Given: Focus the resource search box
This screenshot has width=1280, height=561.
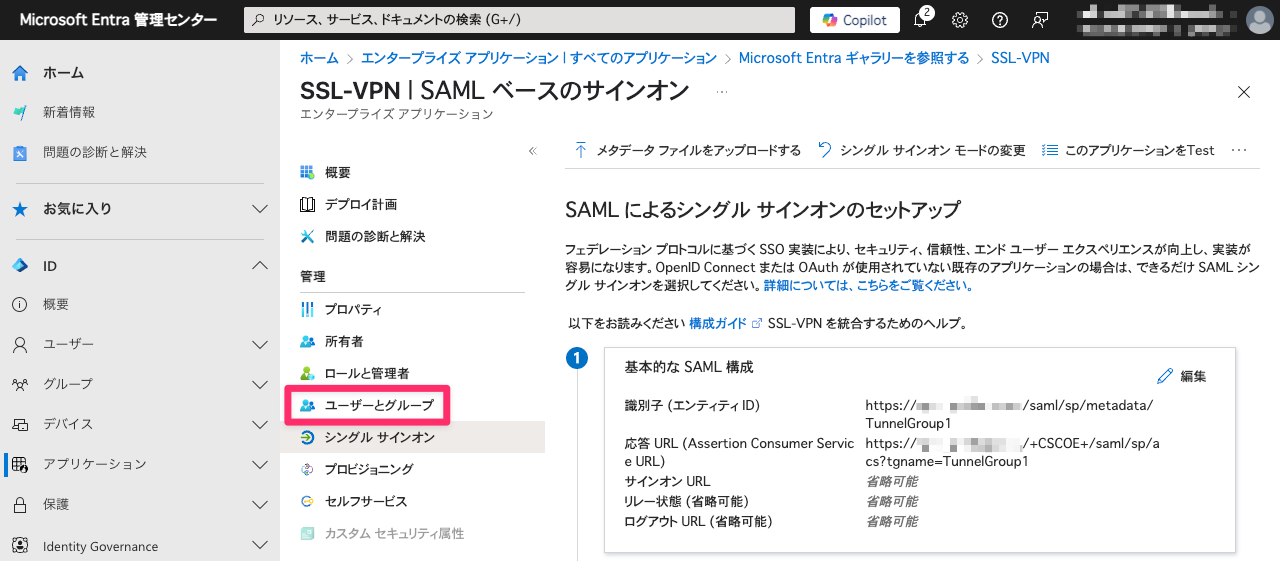Looking at the screenshot, I should coord(520,20).
